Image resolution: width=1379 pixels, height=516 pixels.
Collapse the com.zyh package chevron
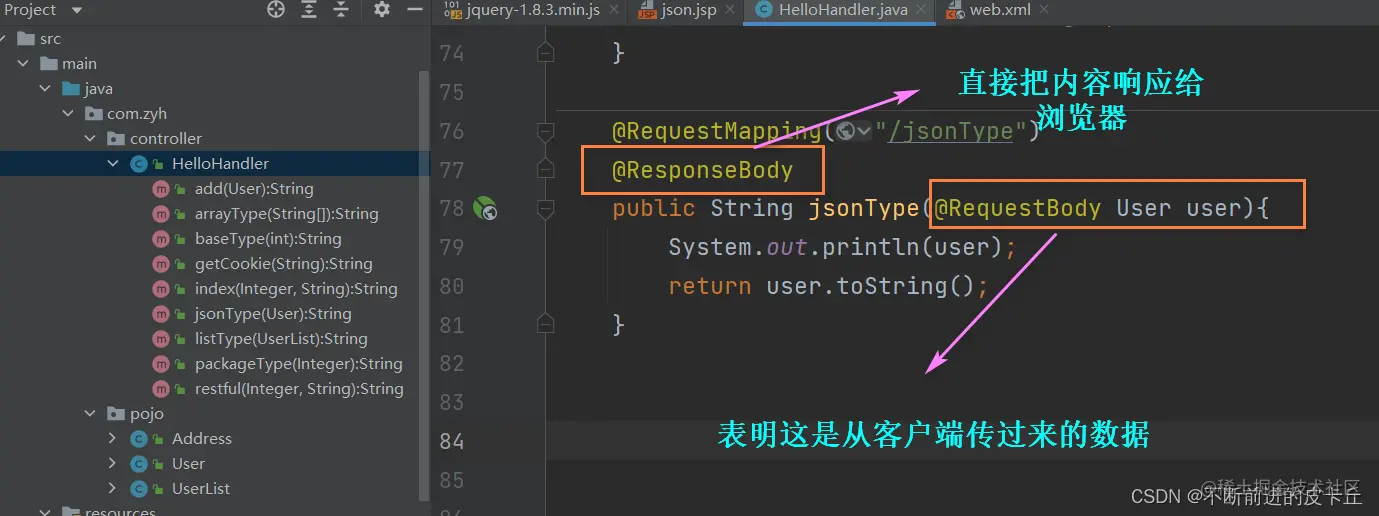68,113
